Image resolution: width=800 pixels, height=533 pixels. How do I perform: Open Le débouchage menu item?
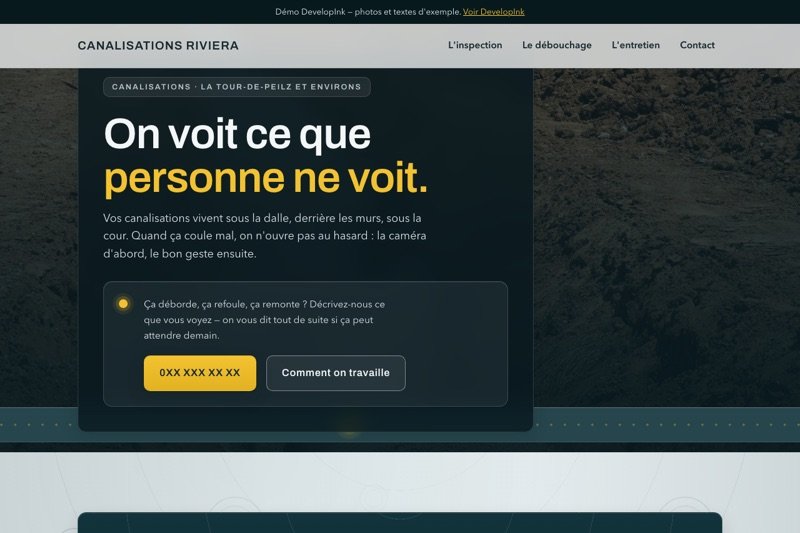click(557, 45)
